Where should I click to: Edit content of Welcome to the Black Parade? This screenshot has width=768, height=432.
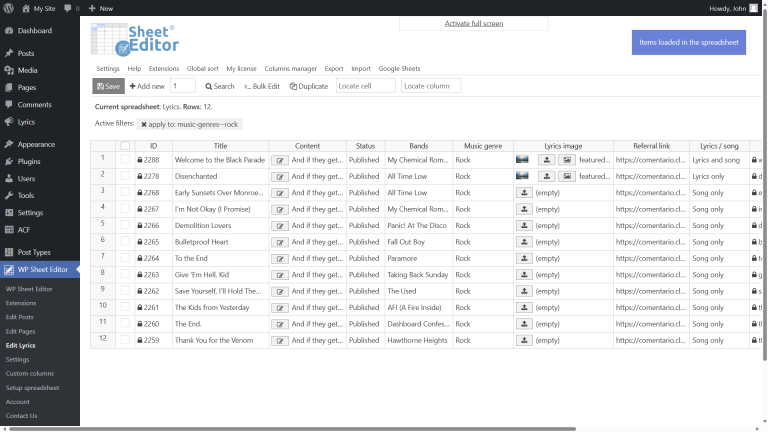pos(280,160)
